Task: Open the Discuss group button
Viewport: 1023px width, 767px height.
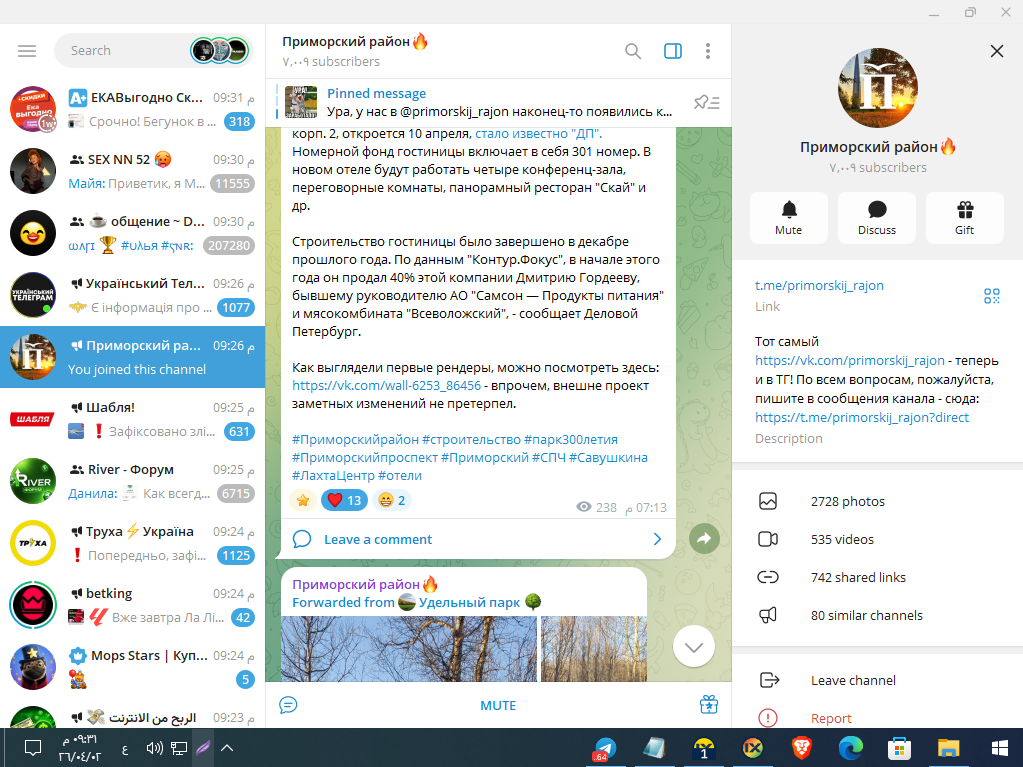Action: [877, 218]
